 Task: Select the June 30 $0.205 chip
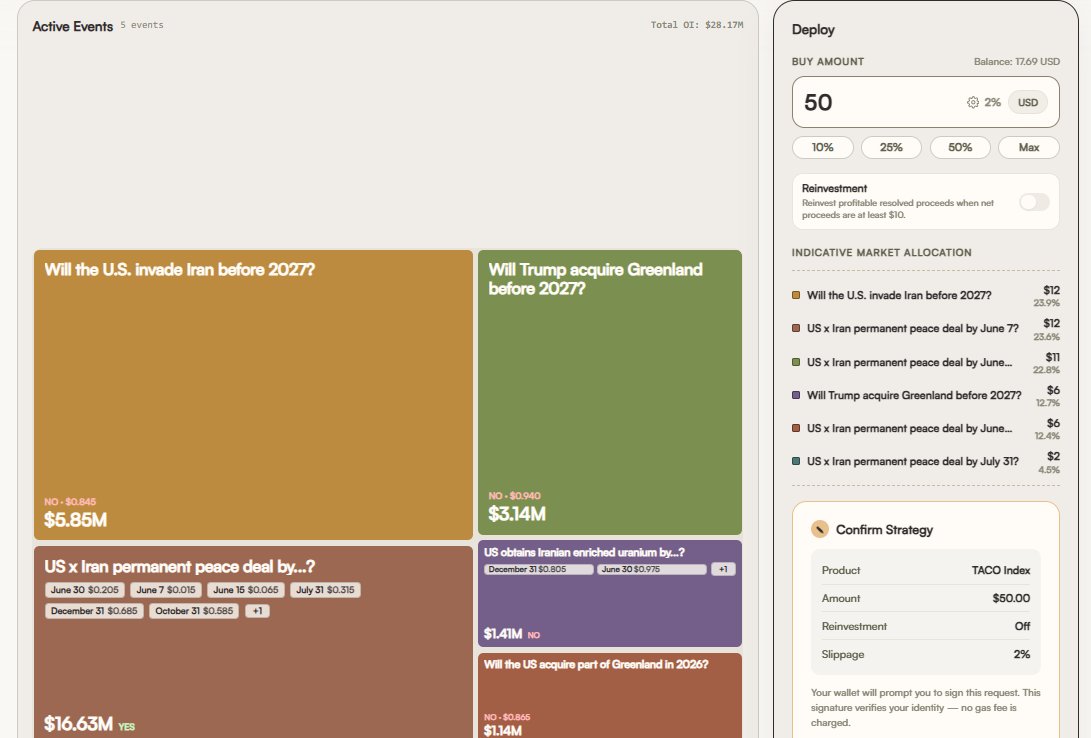point(85,590)
